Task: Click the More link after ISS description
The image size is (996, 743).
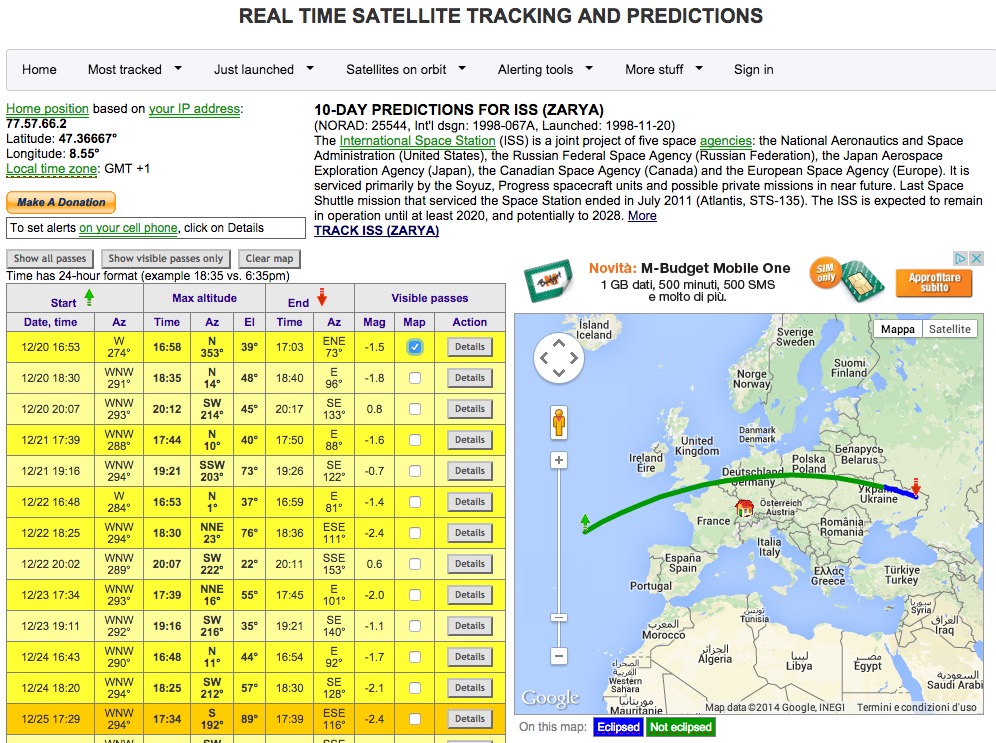Action: 642,215
